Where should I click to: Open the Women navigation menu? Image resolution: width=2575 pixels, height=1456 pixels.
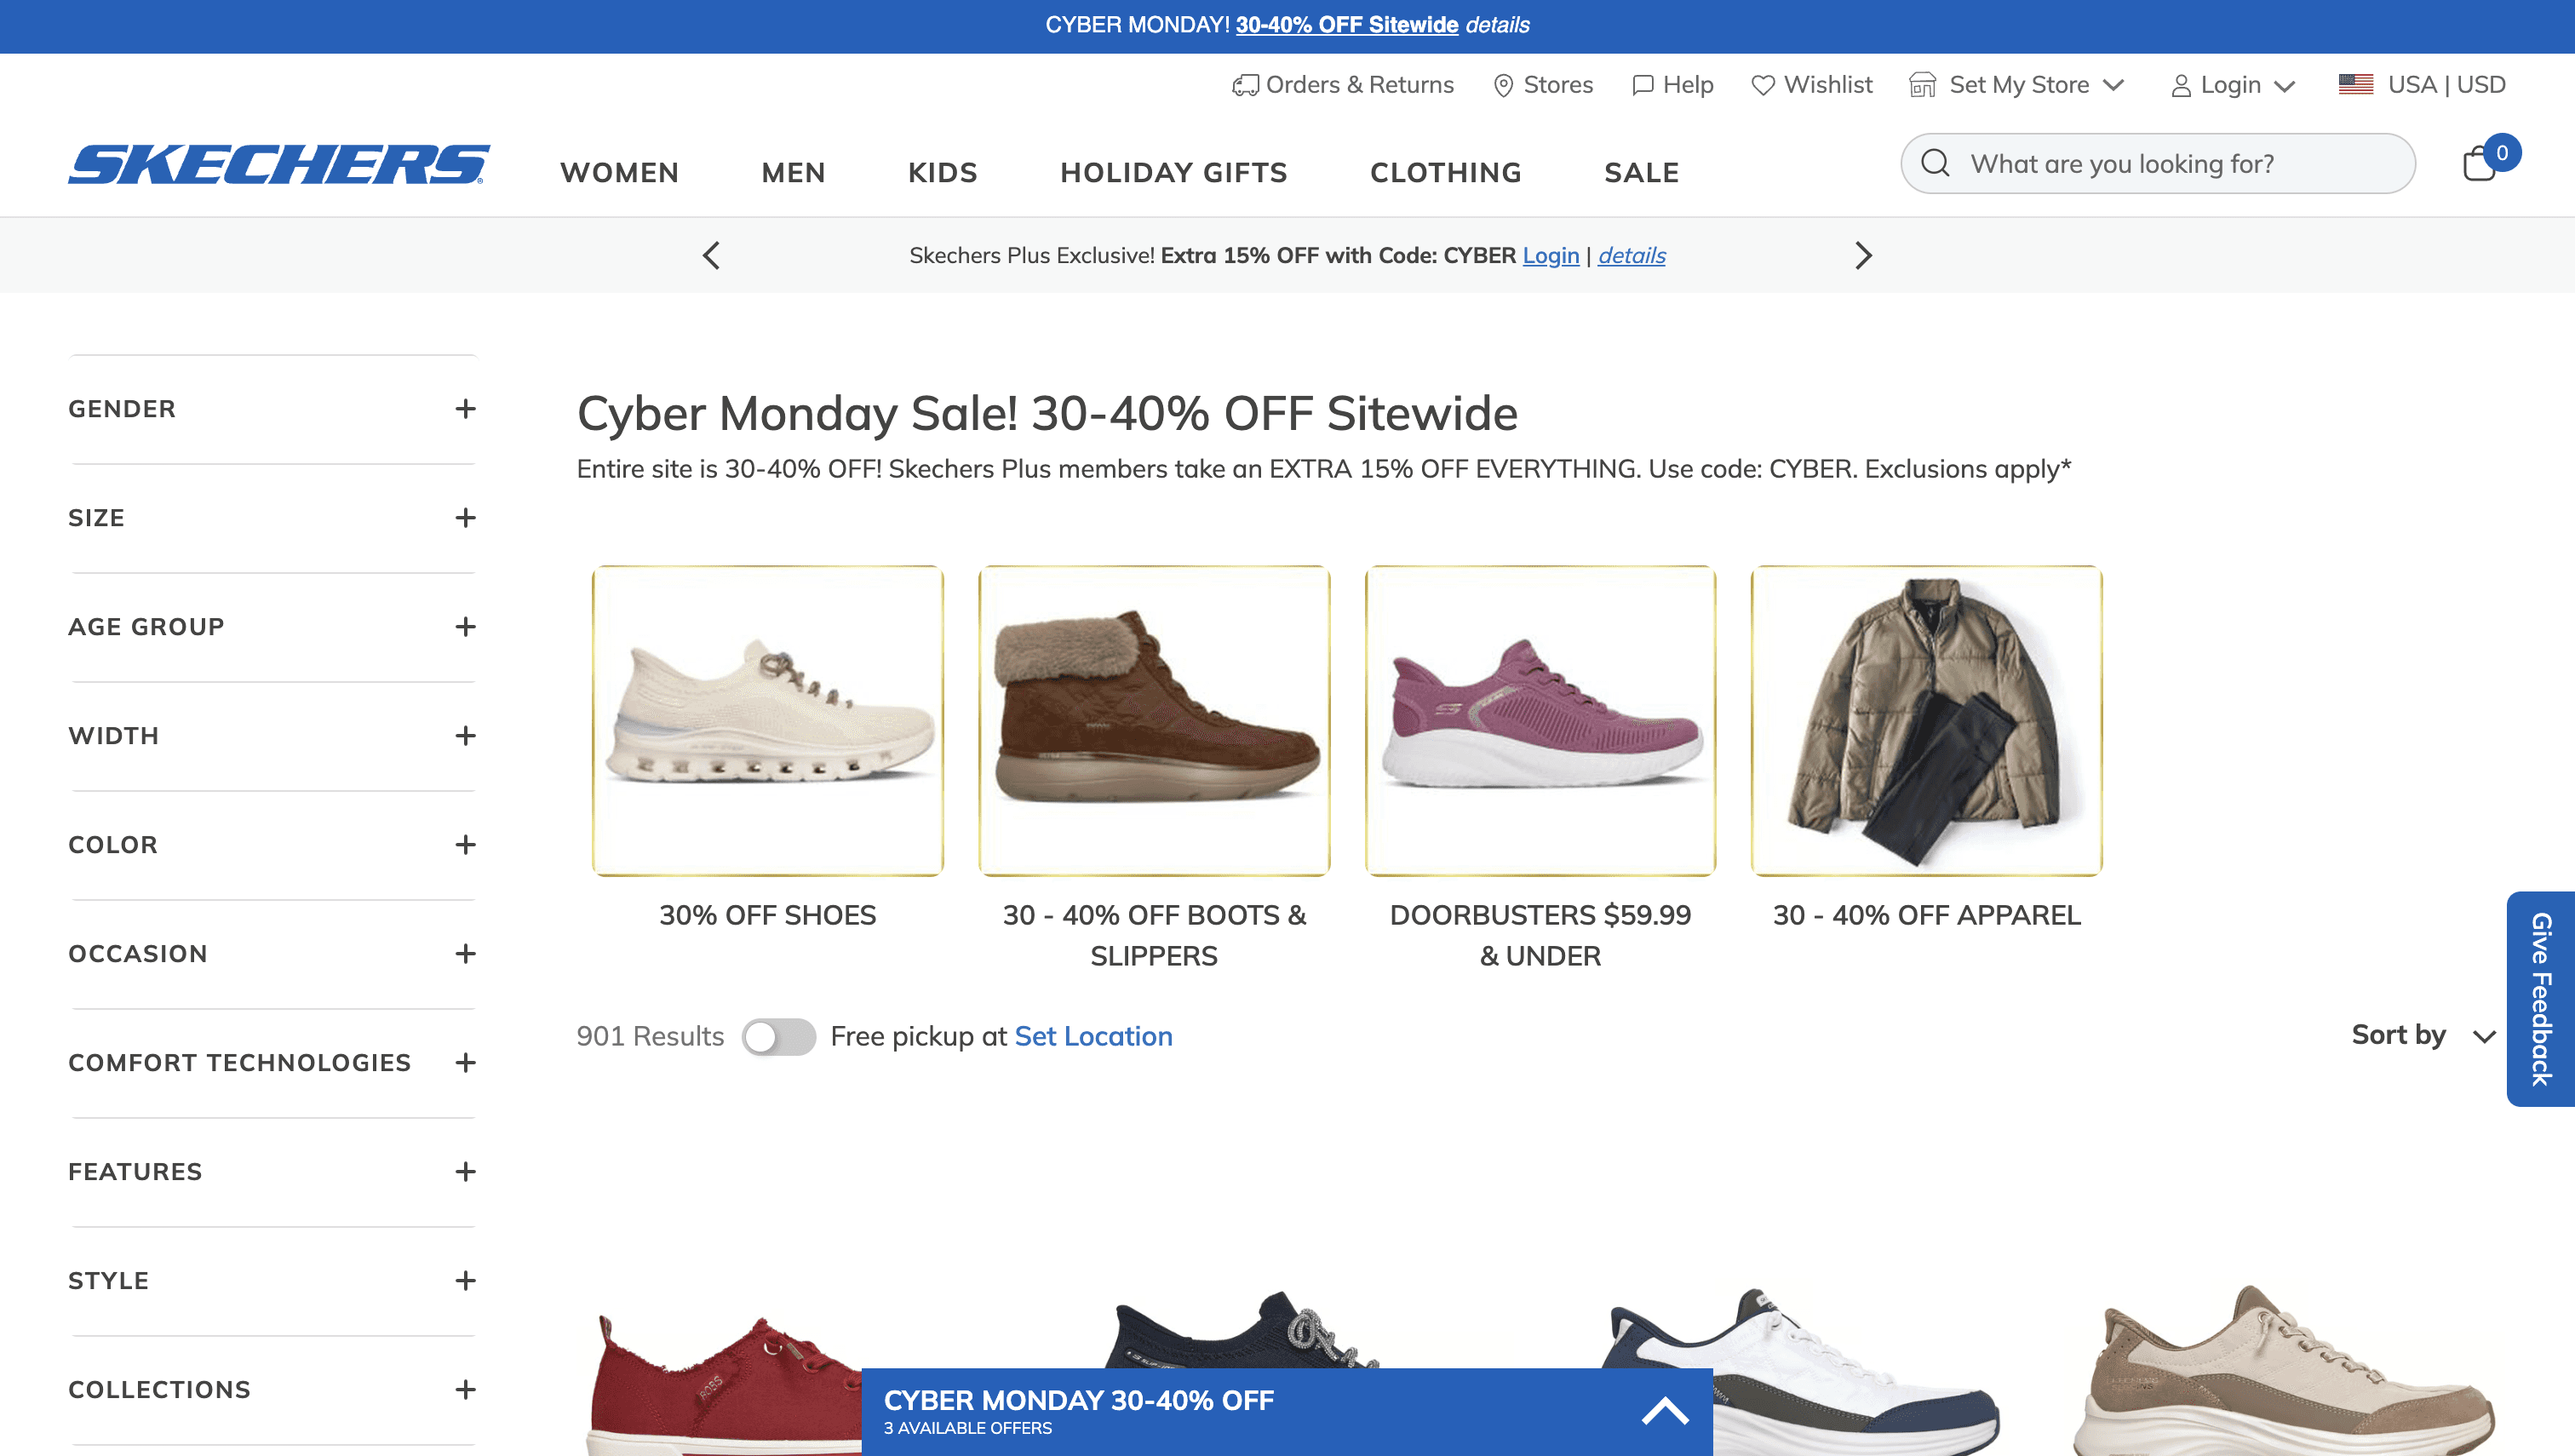tap(619, 173)
